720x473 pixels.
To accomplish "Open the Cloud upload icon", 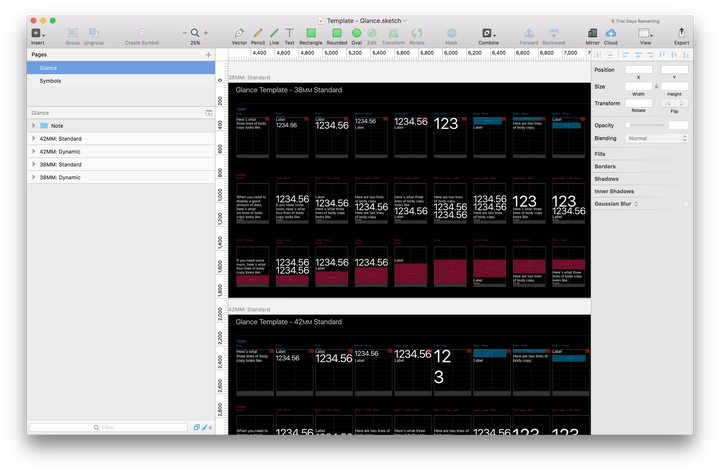I will 610,33.
